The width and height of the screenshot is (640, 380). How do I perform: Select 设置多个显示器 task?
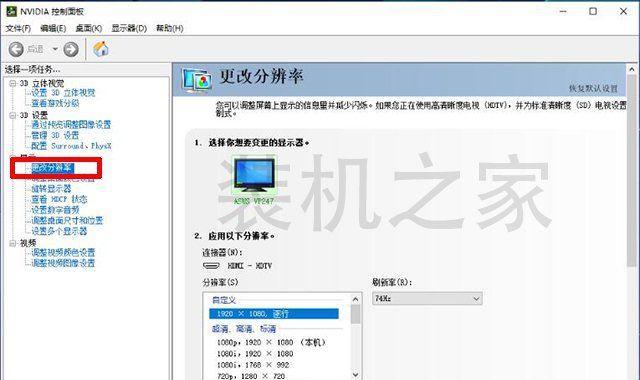(x=59, y=231)
